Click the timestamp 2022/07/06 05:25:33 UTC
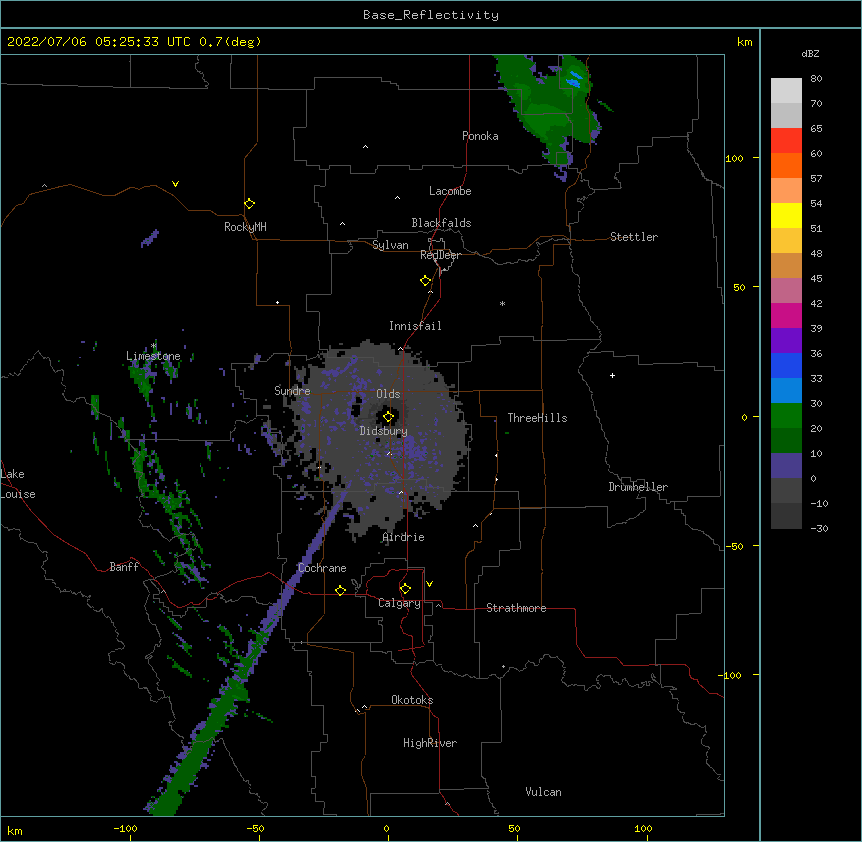The width and height of the screenshot is (862, 842). [x=99, y=42]
